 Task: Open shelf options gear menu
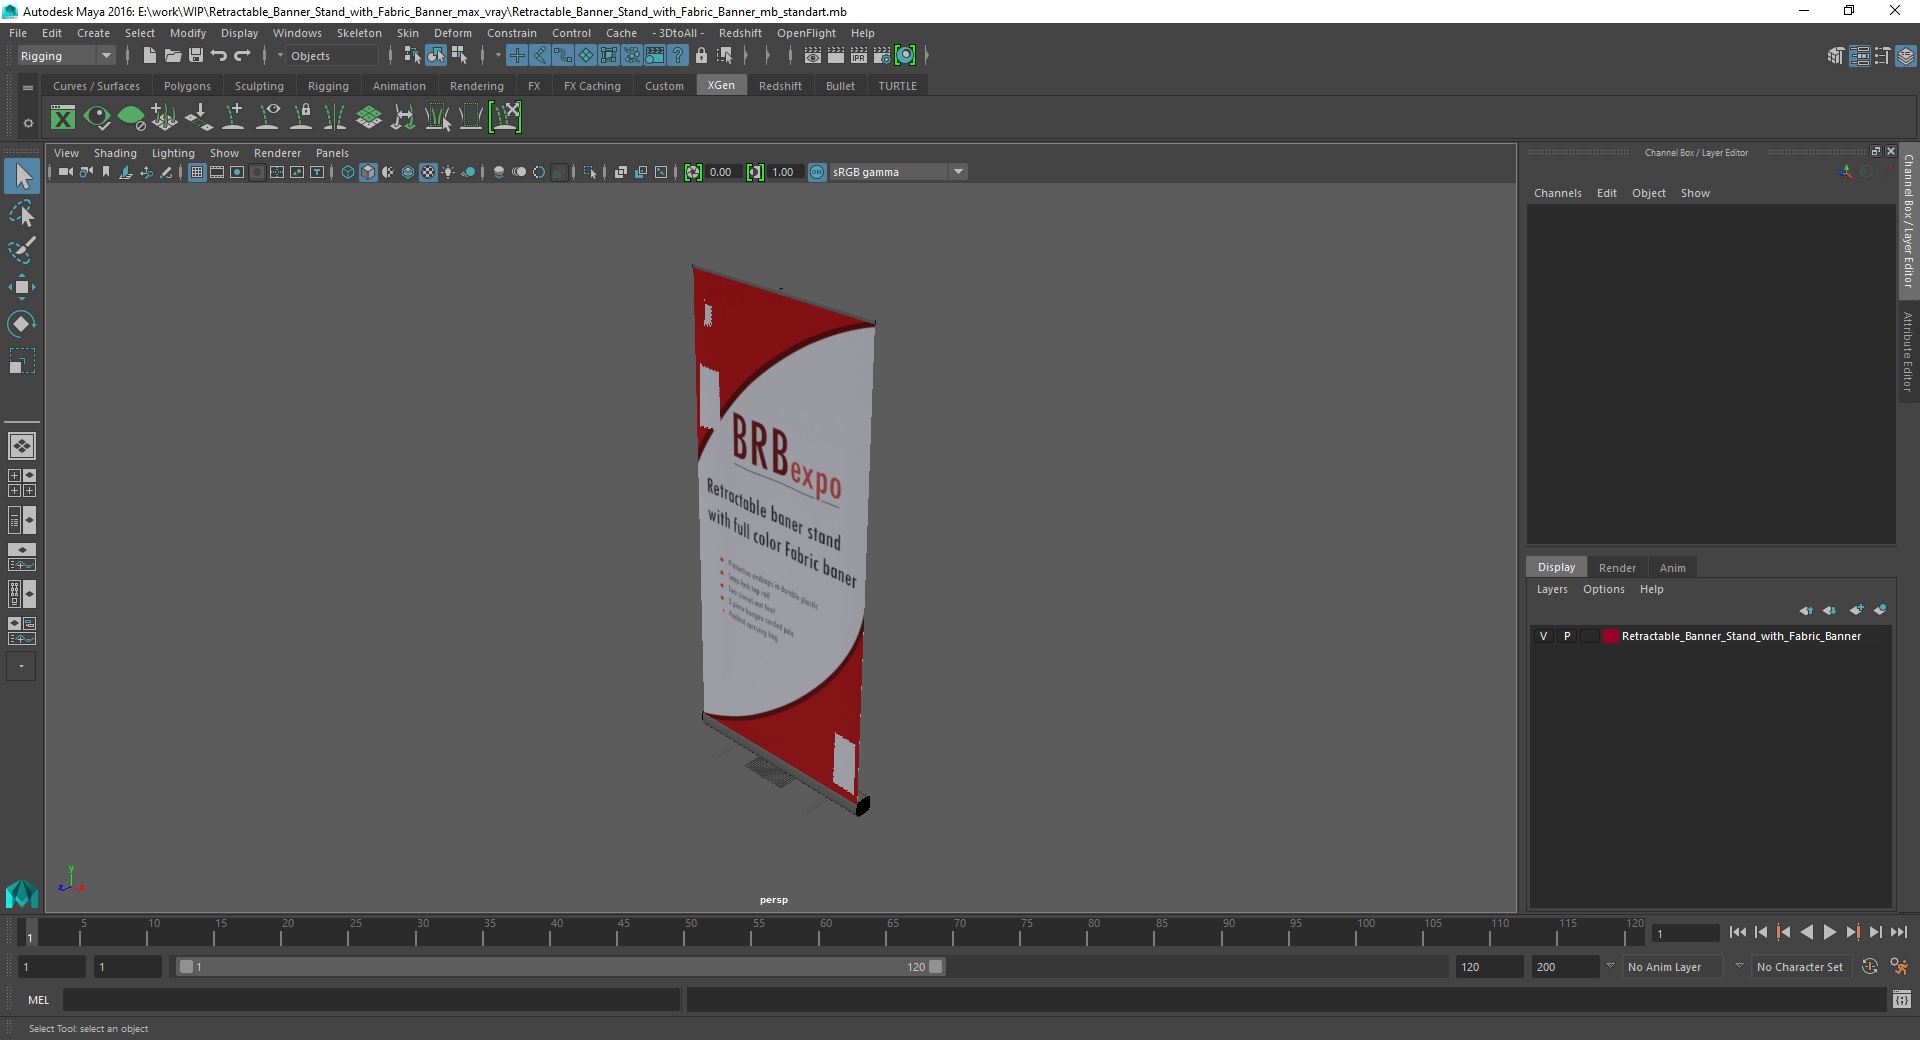click(x=28, y=123)
